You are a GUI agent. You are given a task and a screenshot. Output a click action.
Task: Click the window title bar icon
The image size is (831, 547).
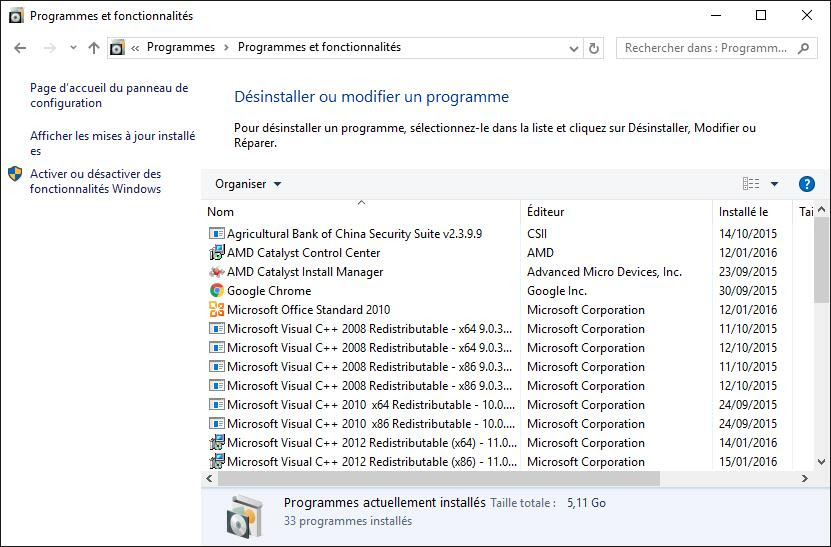[x=16, y=16]
